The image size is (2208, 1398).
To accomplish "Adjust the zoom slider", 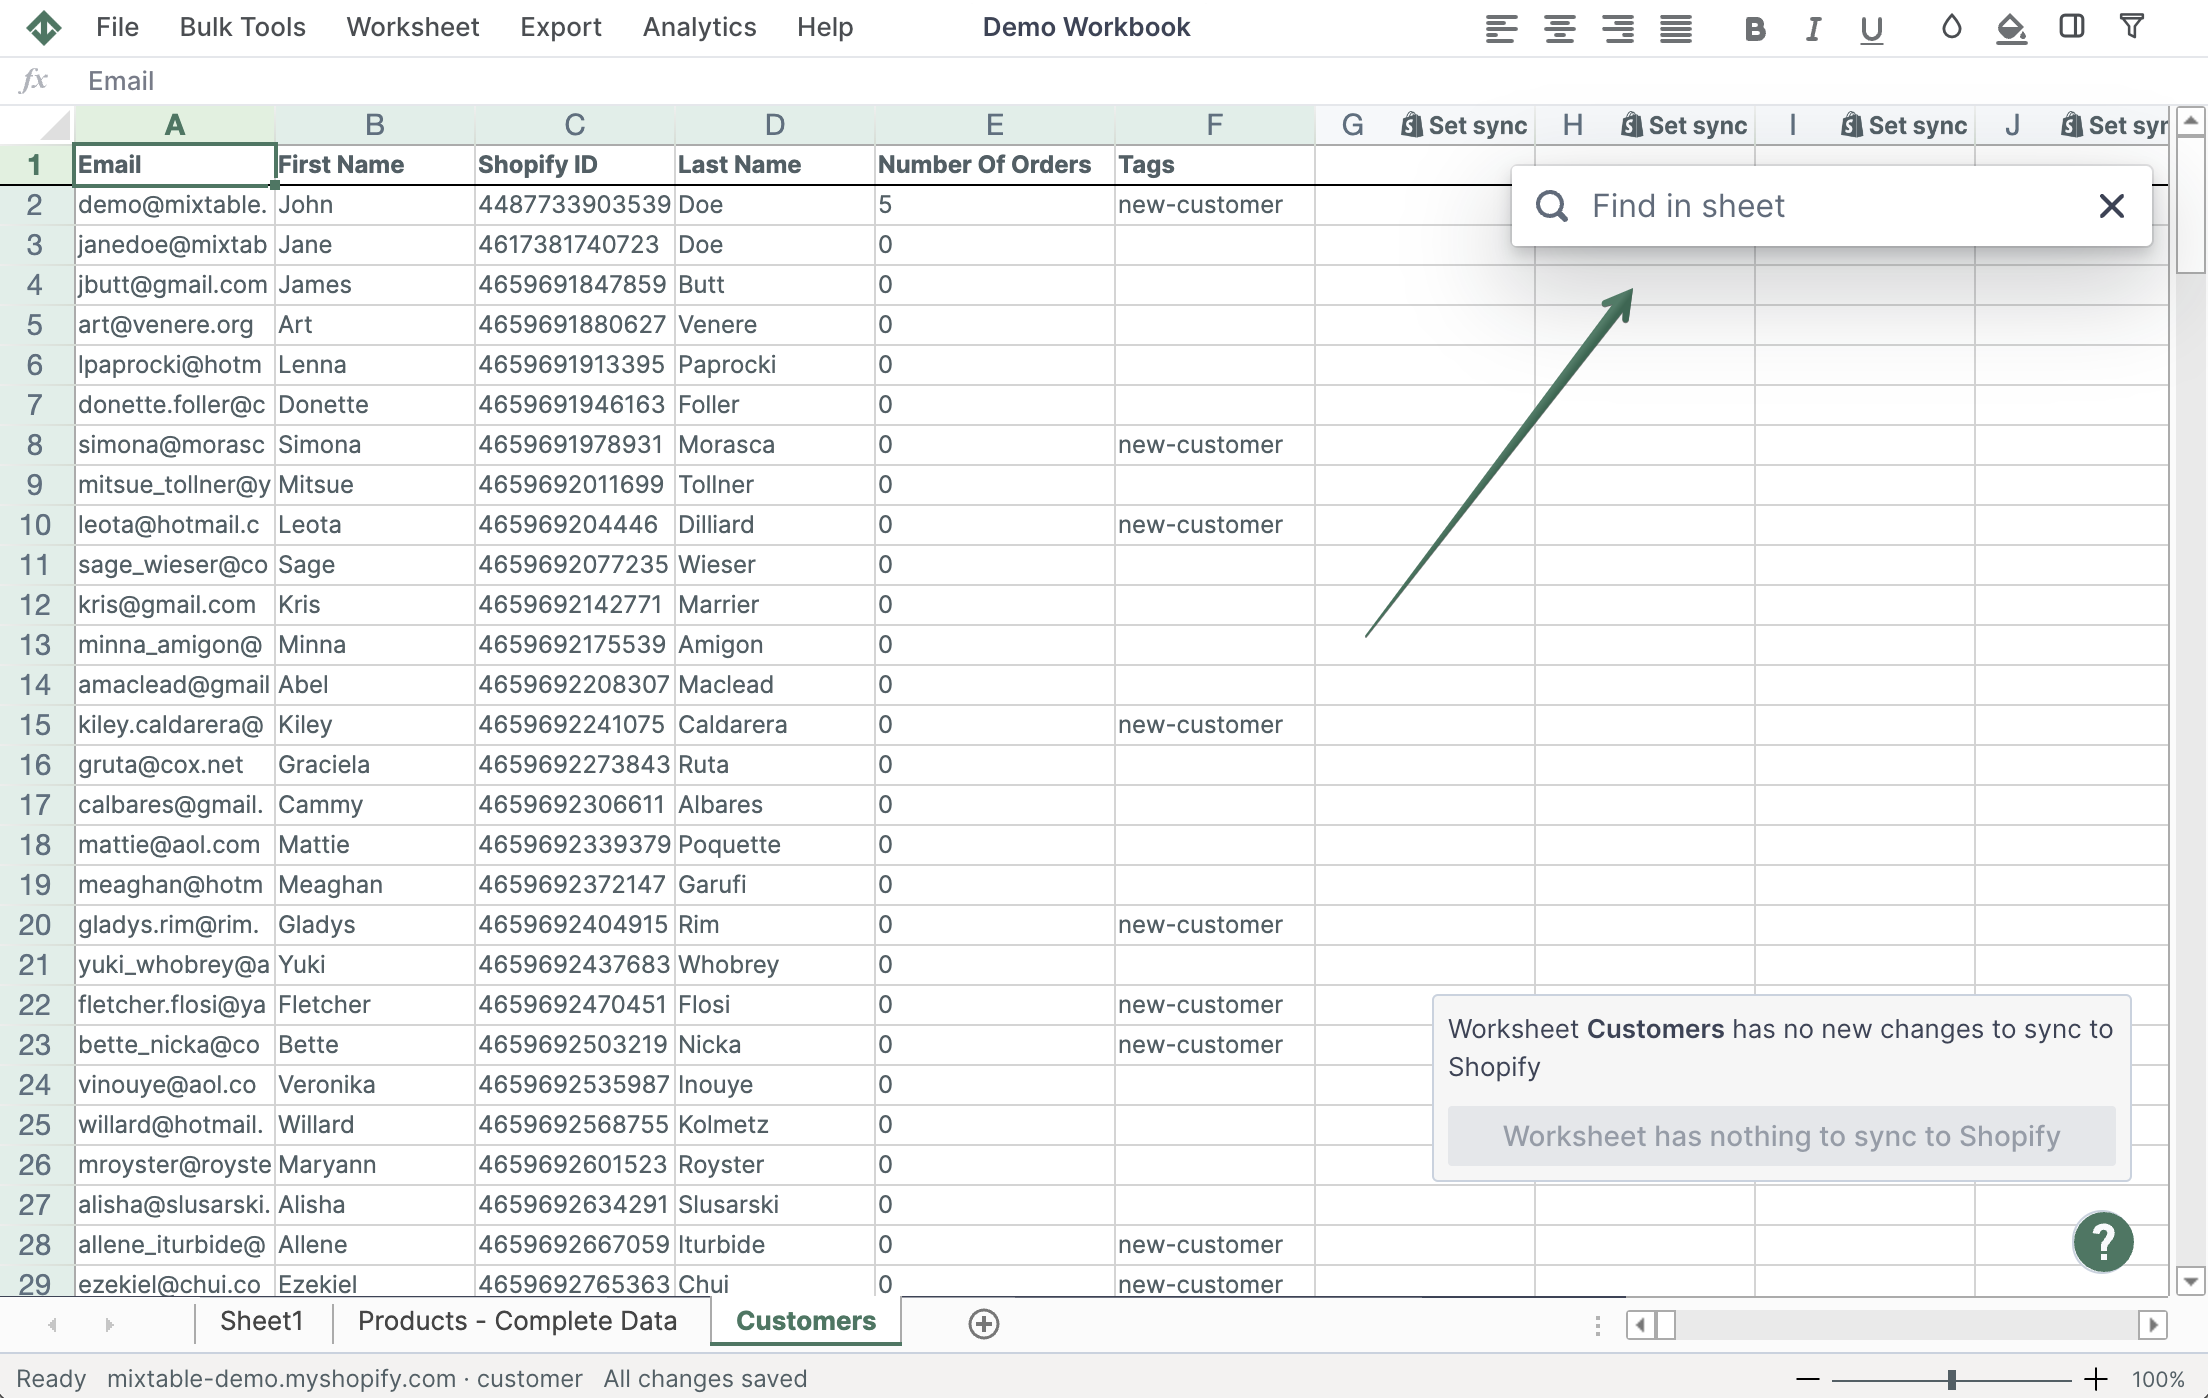I will click(1951, 1378).
